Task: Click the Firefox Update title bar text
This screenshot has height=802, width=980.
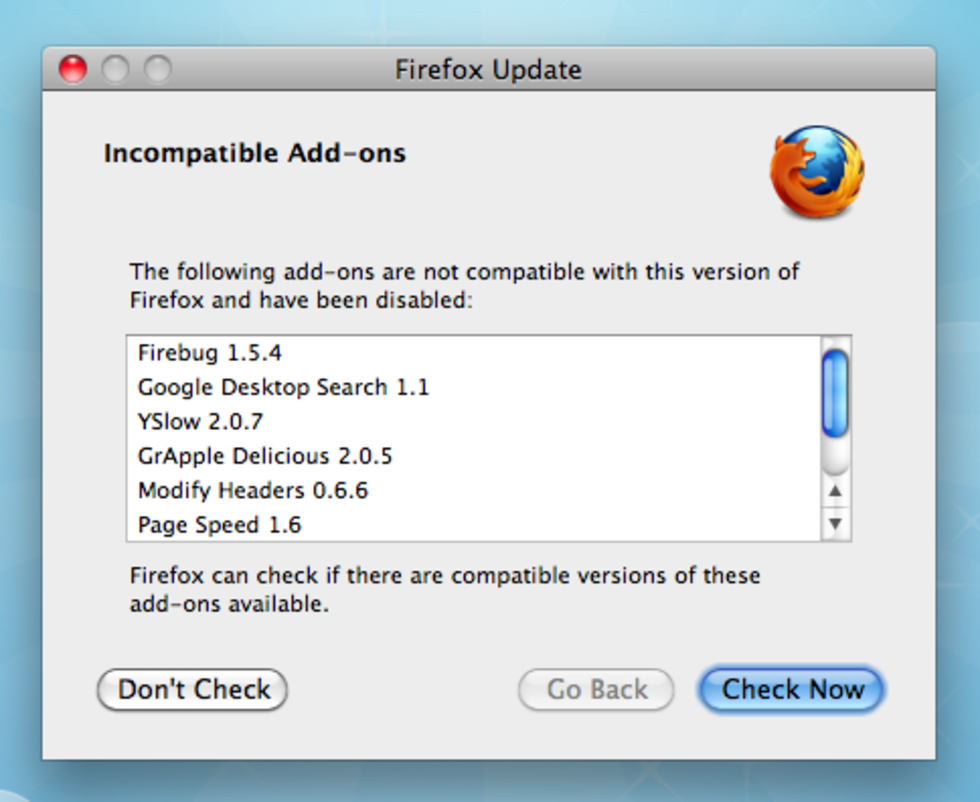Action: point(488,70)
